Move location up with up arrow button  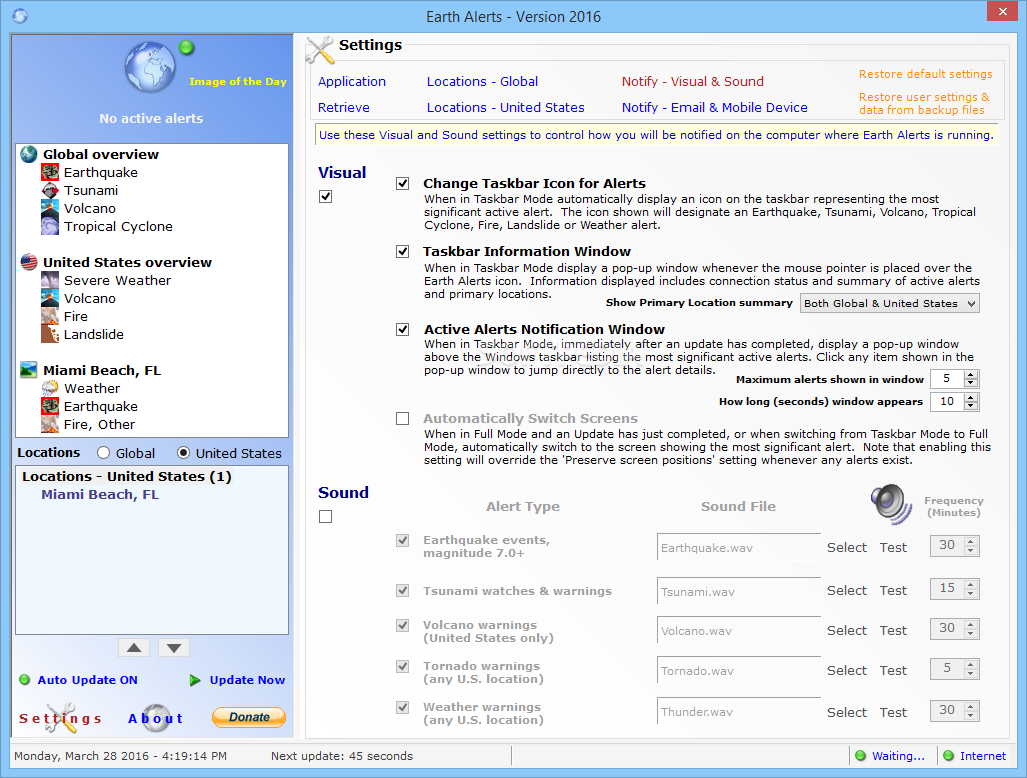(x=134, y=648)
